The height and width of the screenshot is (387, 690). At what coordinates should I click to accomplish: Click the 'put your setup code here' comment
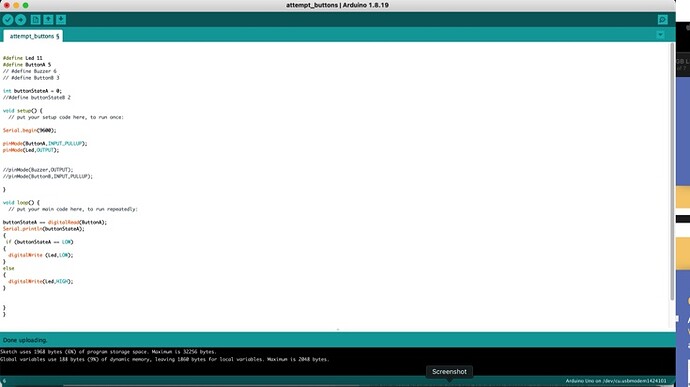[66, 117]
